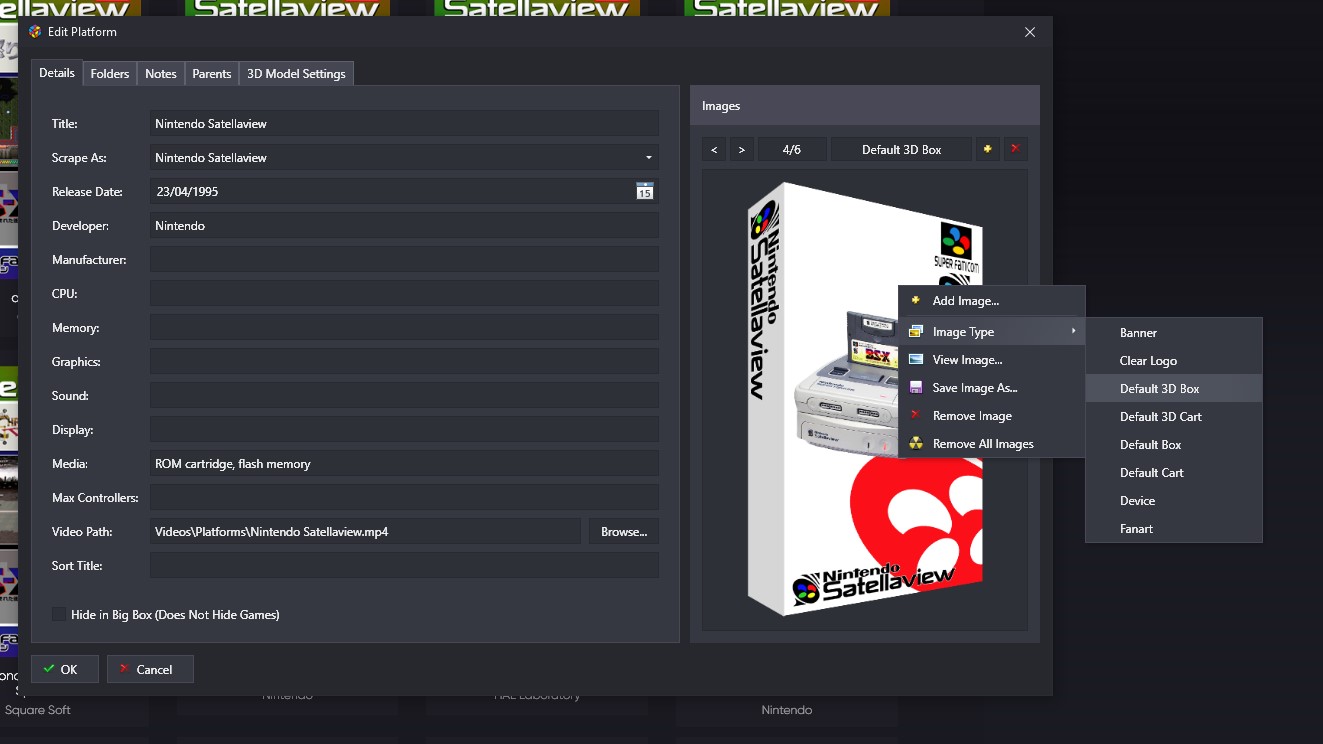Screen dimensions: 1323x744
Task: Click the red remove image icon in toolbar
Action: pos(1015,149)
